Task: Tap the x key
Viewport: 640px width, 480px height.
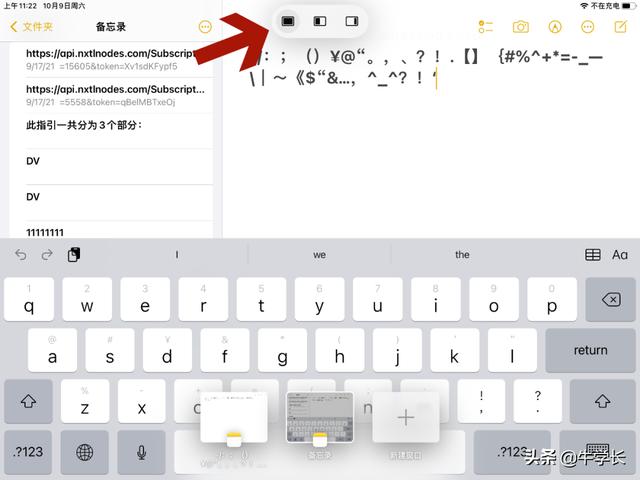Action: click(x=142, y=401)
